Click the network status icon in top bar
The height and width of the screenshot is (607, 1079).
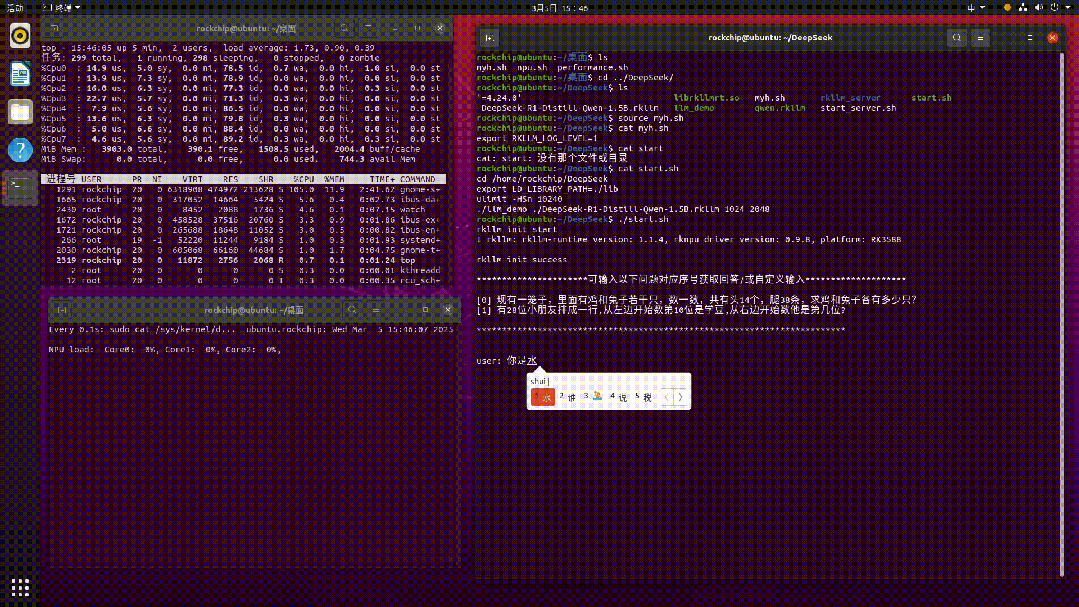point(1024,8)
